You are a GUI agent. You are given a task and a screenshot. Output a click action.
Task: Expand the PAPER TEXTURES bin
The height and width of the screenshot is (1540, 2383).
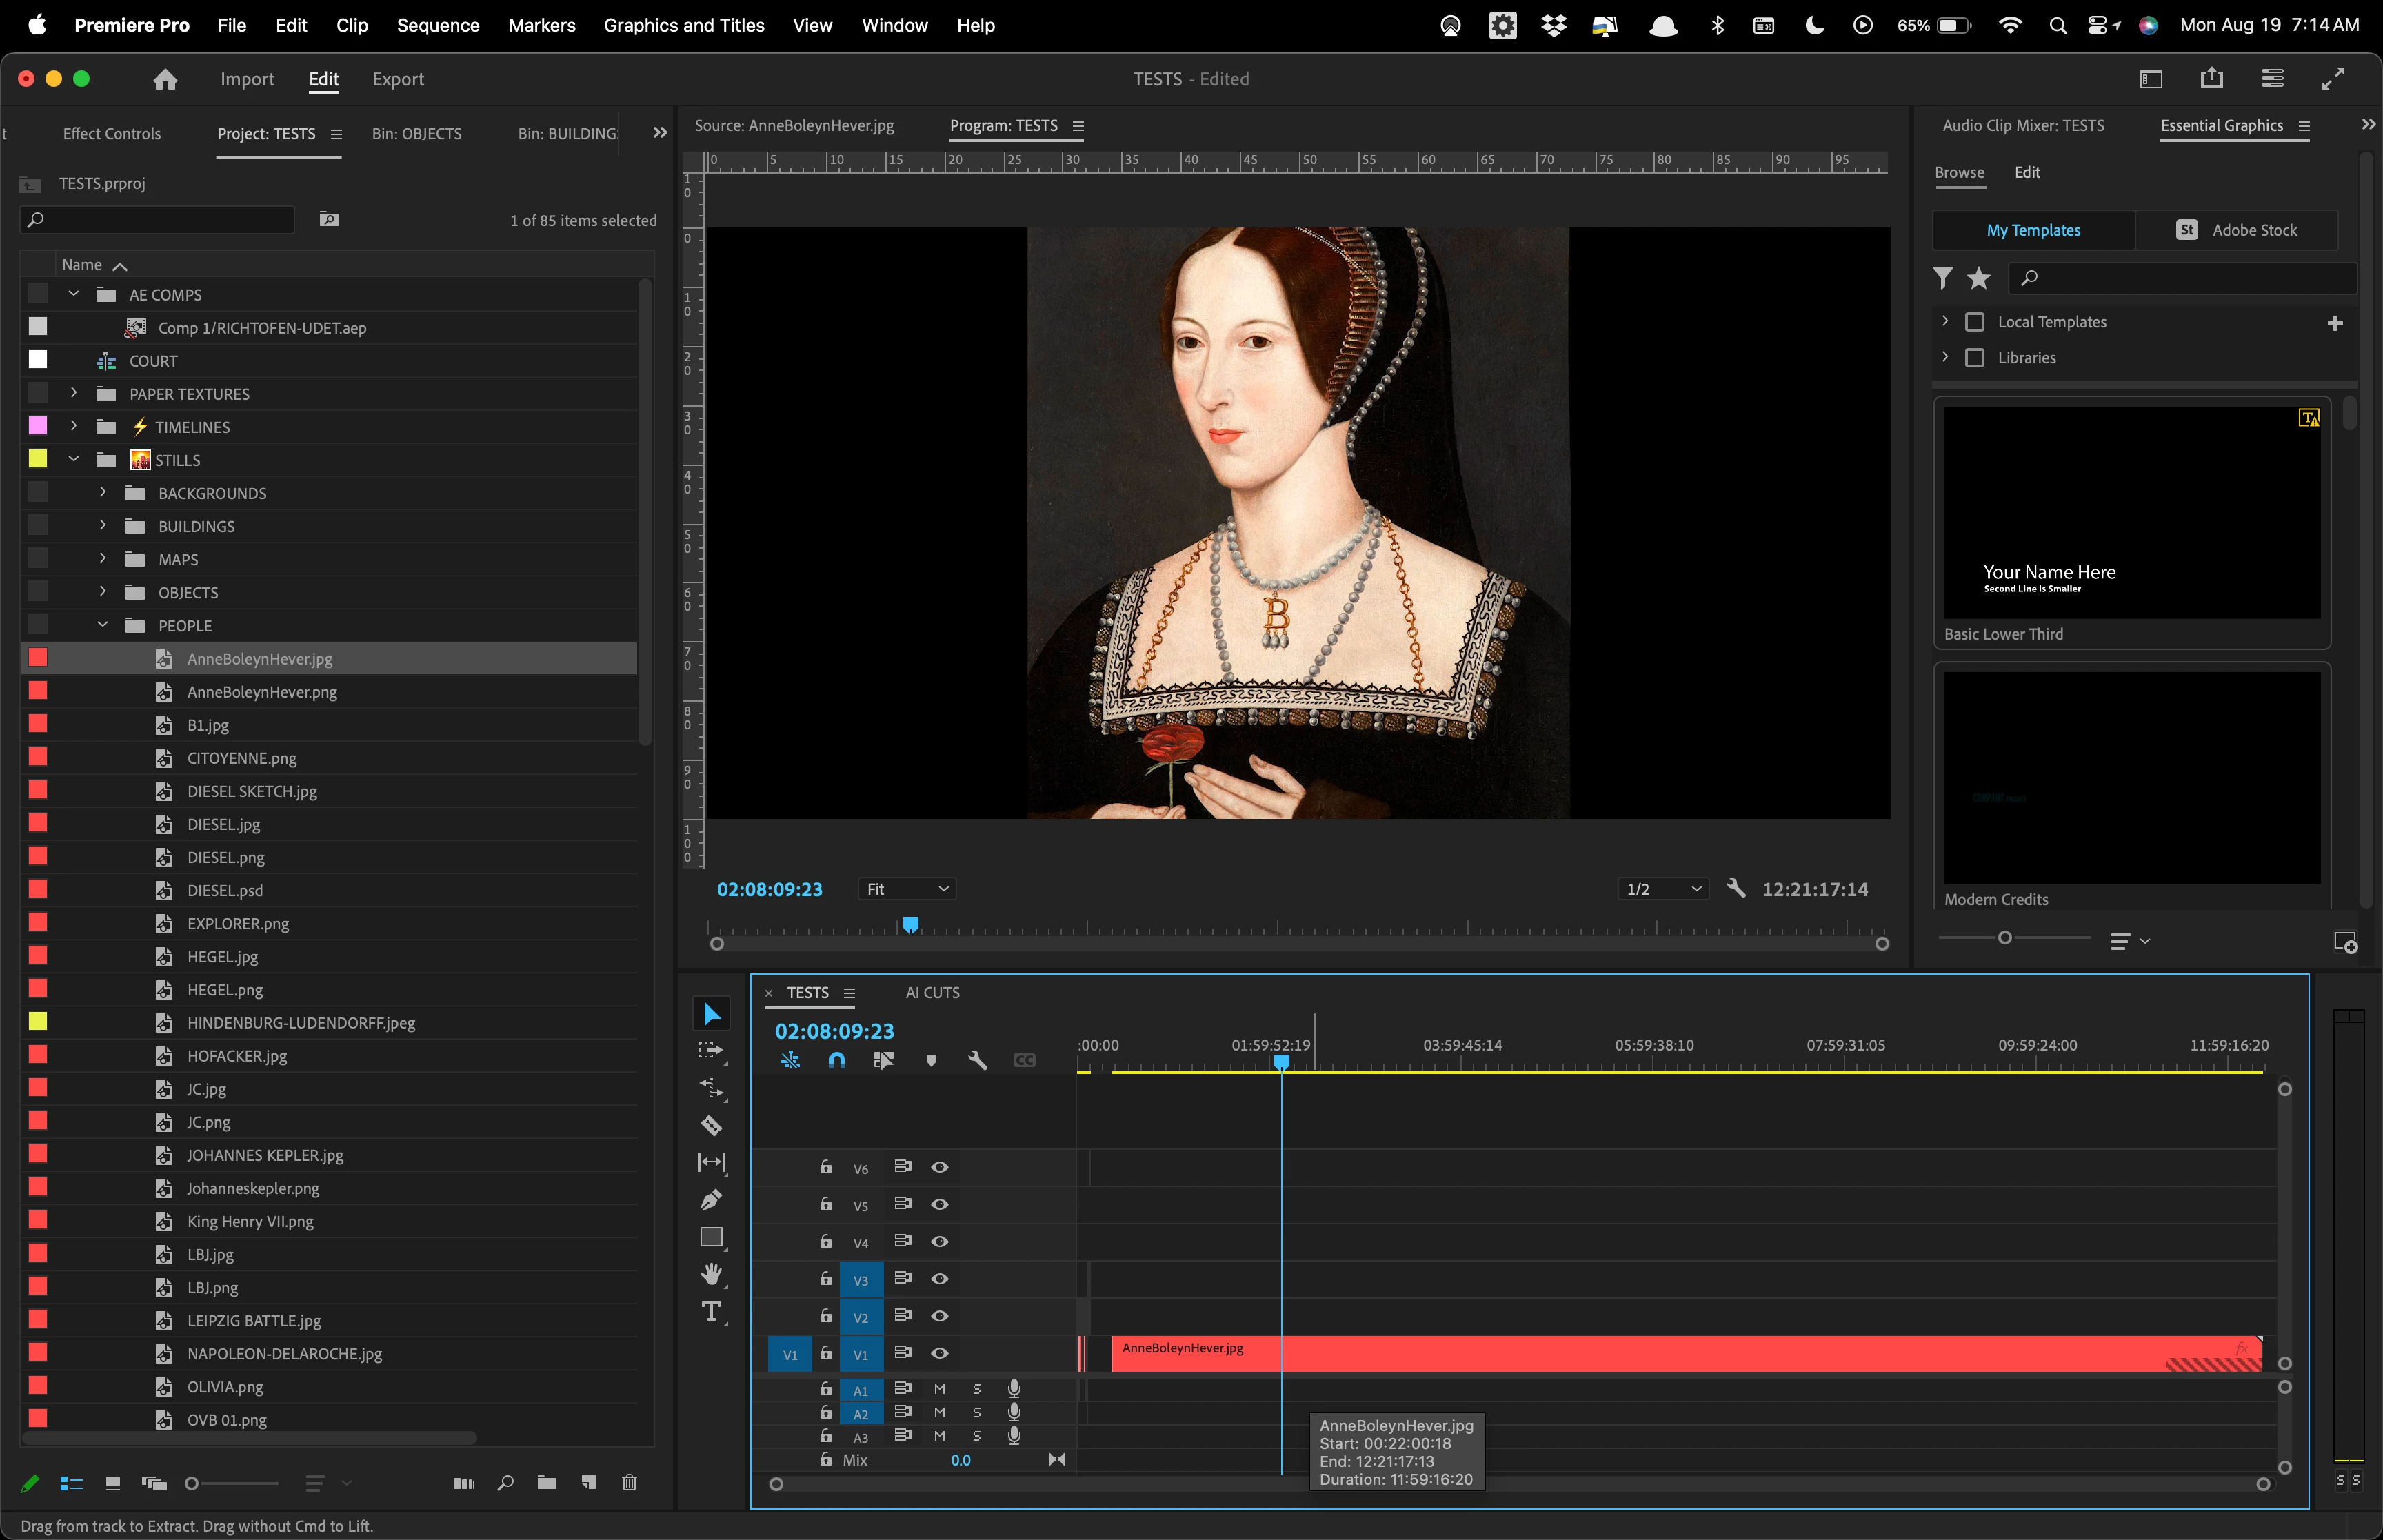pyautogui.click(x=73, y=393)
